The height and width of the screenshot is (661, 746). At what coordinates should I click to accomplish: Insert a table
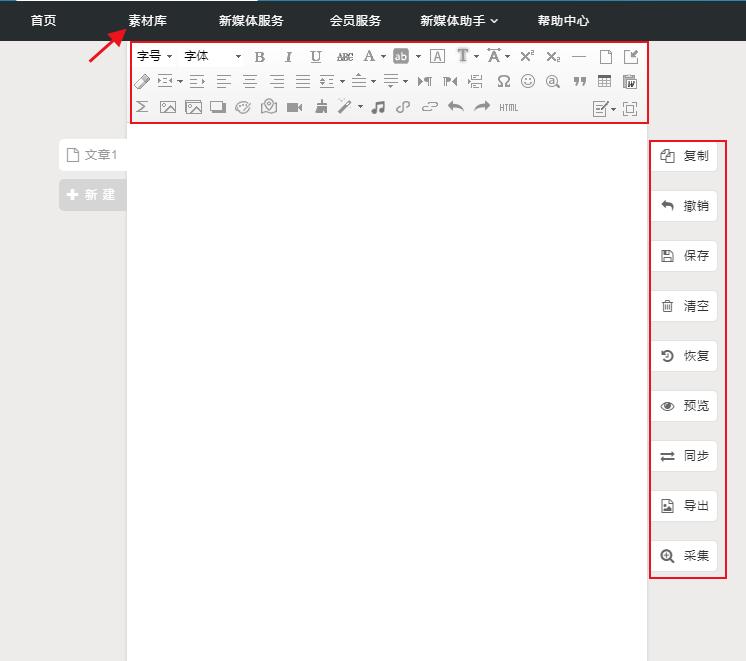tap(604, 81)
